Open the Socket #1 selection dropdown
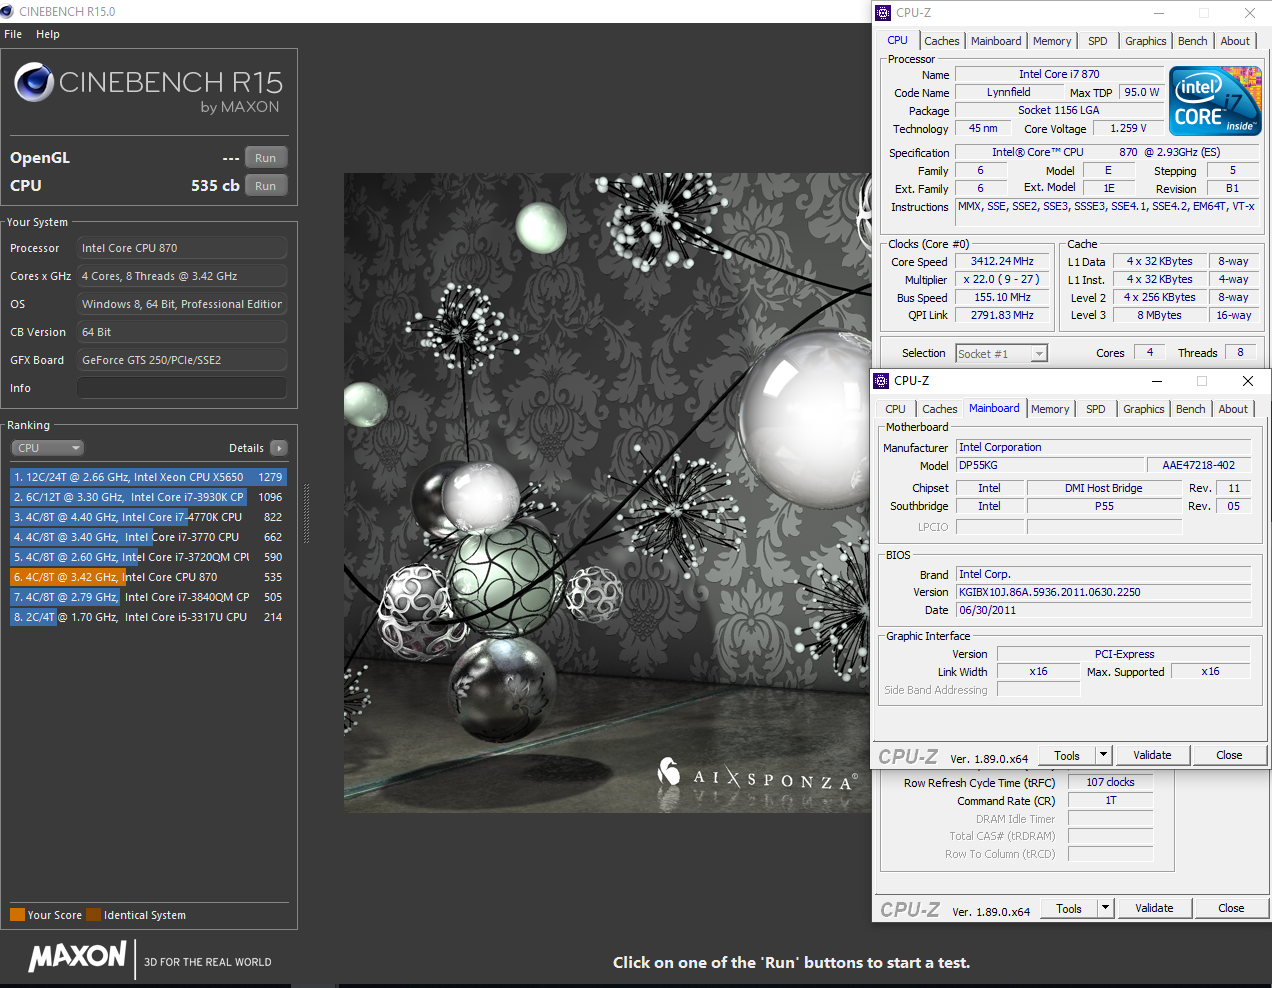The height and width of the screenshot is (988, 1272). (1001, 353)
